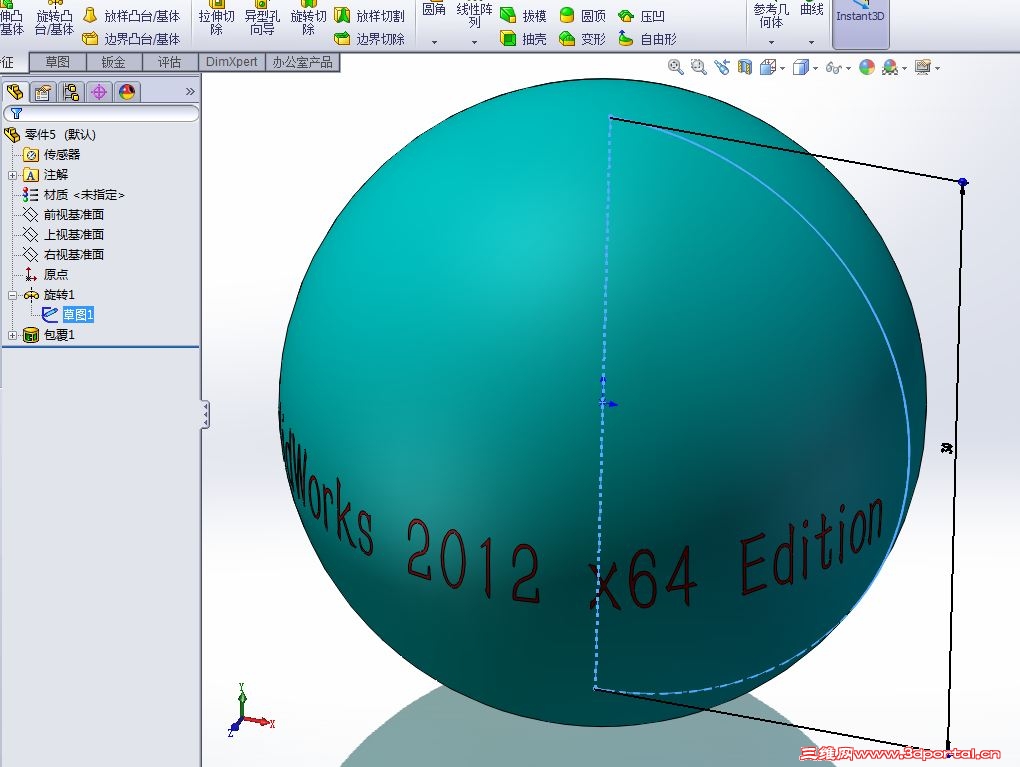
Task: Click the 圆角 fillet tool
Action: coord(434,9)
